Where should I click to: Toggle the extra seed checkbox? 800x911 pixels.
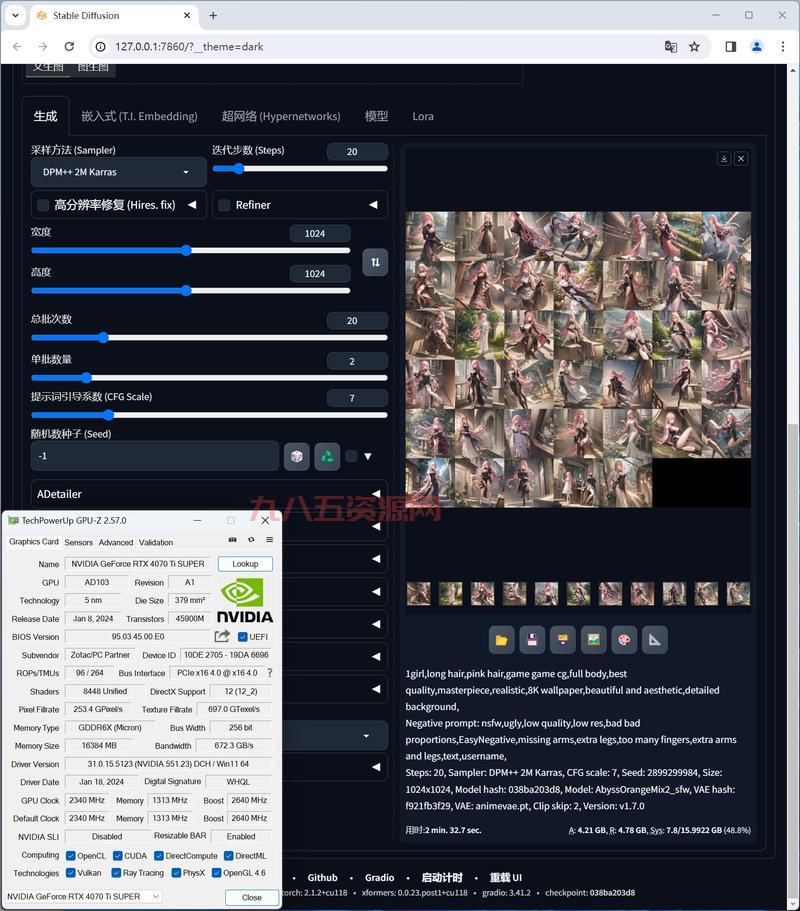pyautogui.click(x=351, y=456)
